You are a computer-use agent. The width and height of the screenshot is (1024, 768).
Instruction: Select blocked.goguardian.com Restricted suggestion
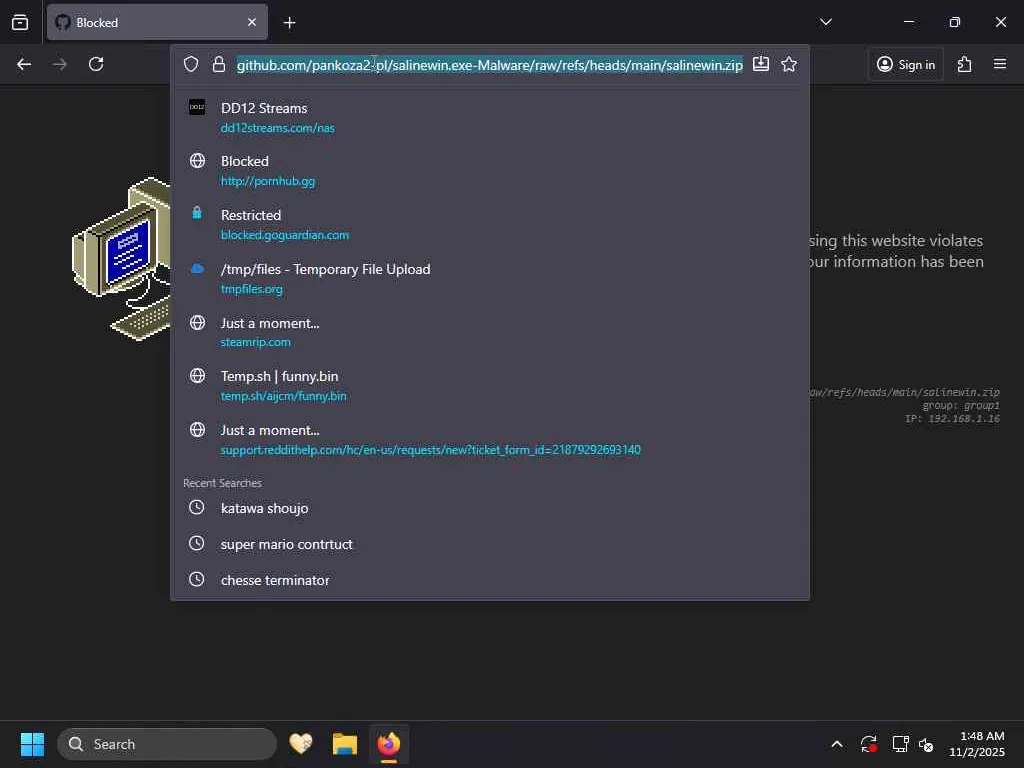(x=490, y=225)
